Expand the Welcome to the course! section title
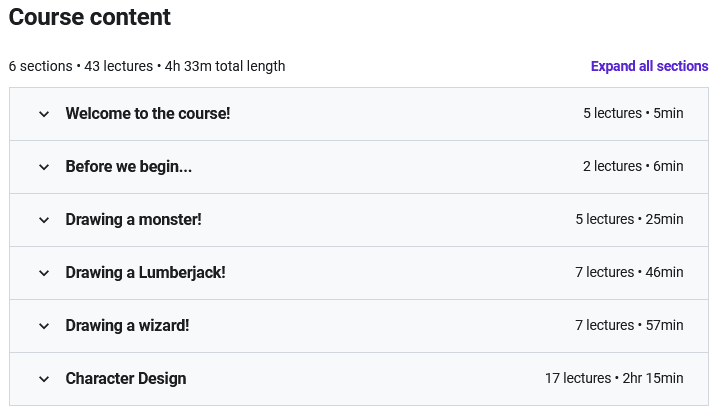717x414 pixels. pos(148,114)
